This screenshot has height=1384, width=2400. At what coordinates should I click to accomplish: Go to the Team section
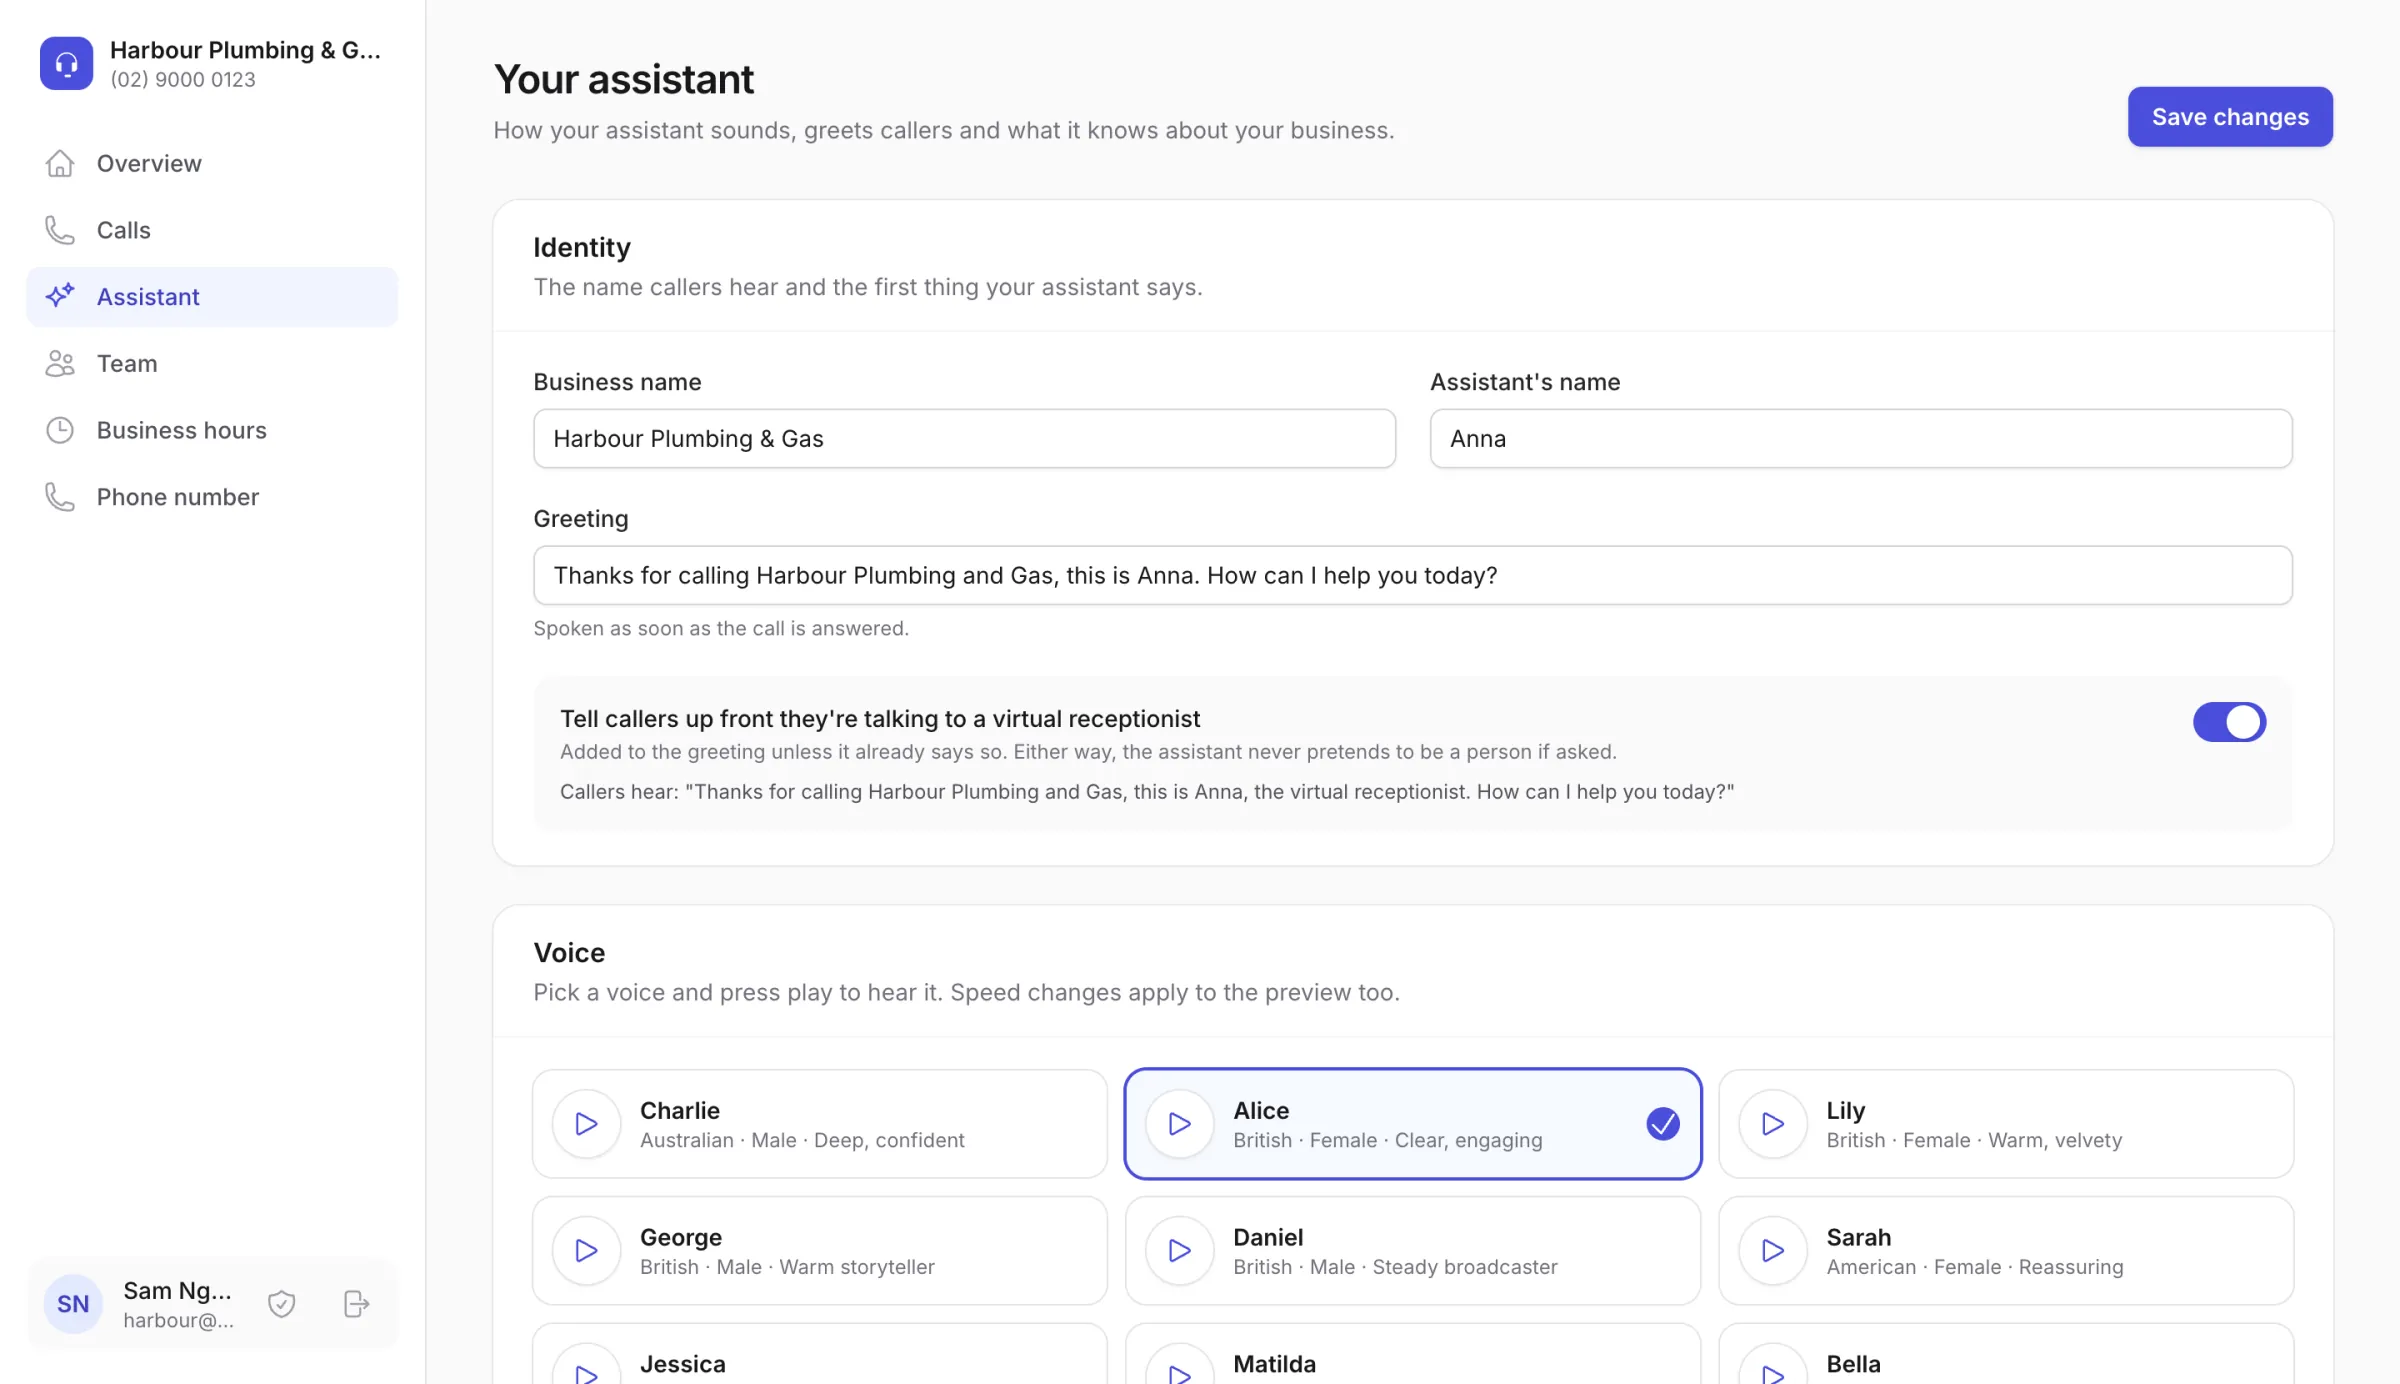212,363
